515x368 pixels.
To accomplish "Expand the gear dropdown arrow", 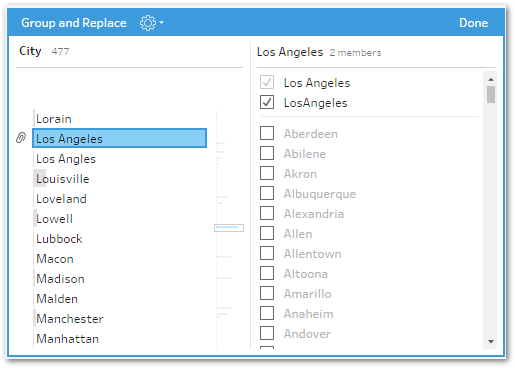I will 162,23.
